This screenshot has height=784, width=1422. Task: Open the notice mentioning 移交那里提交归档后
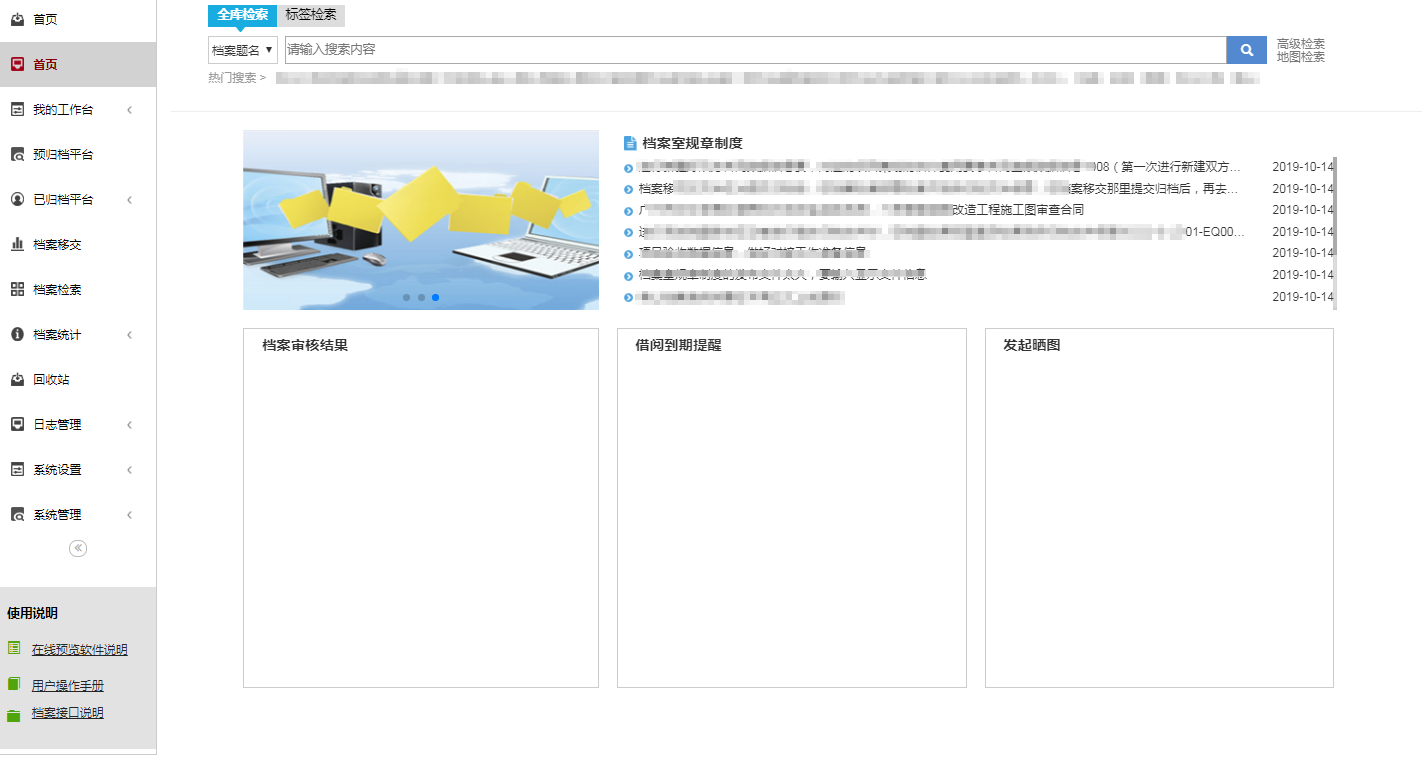[939, 189]
